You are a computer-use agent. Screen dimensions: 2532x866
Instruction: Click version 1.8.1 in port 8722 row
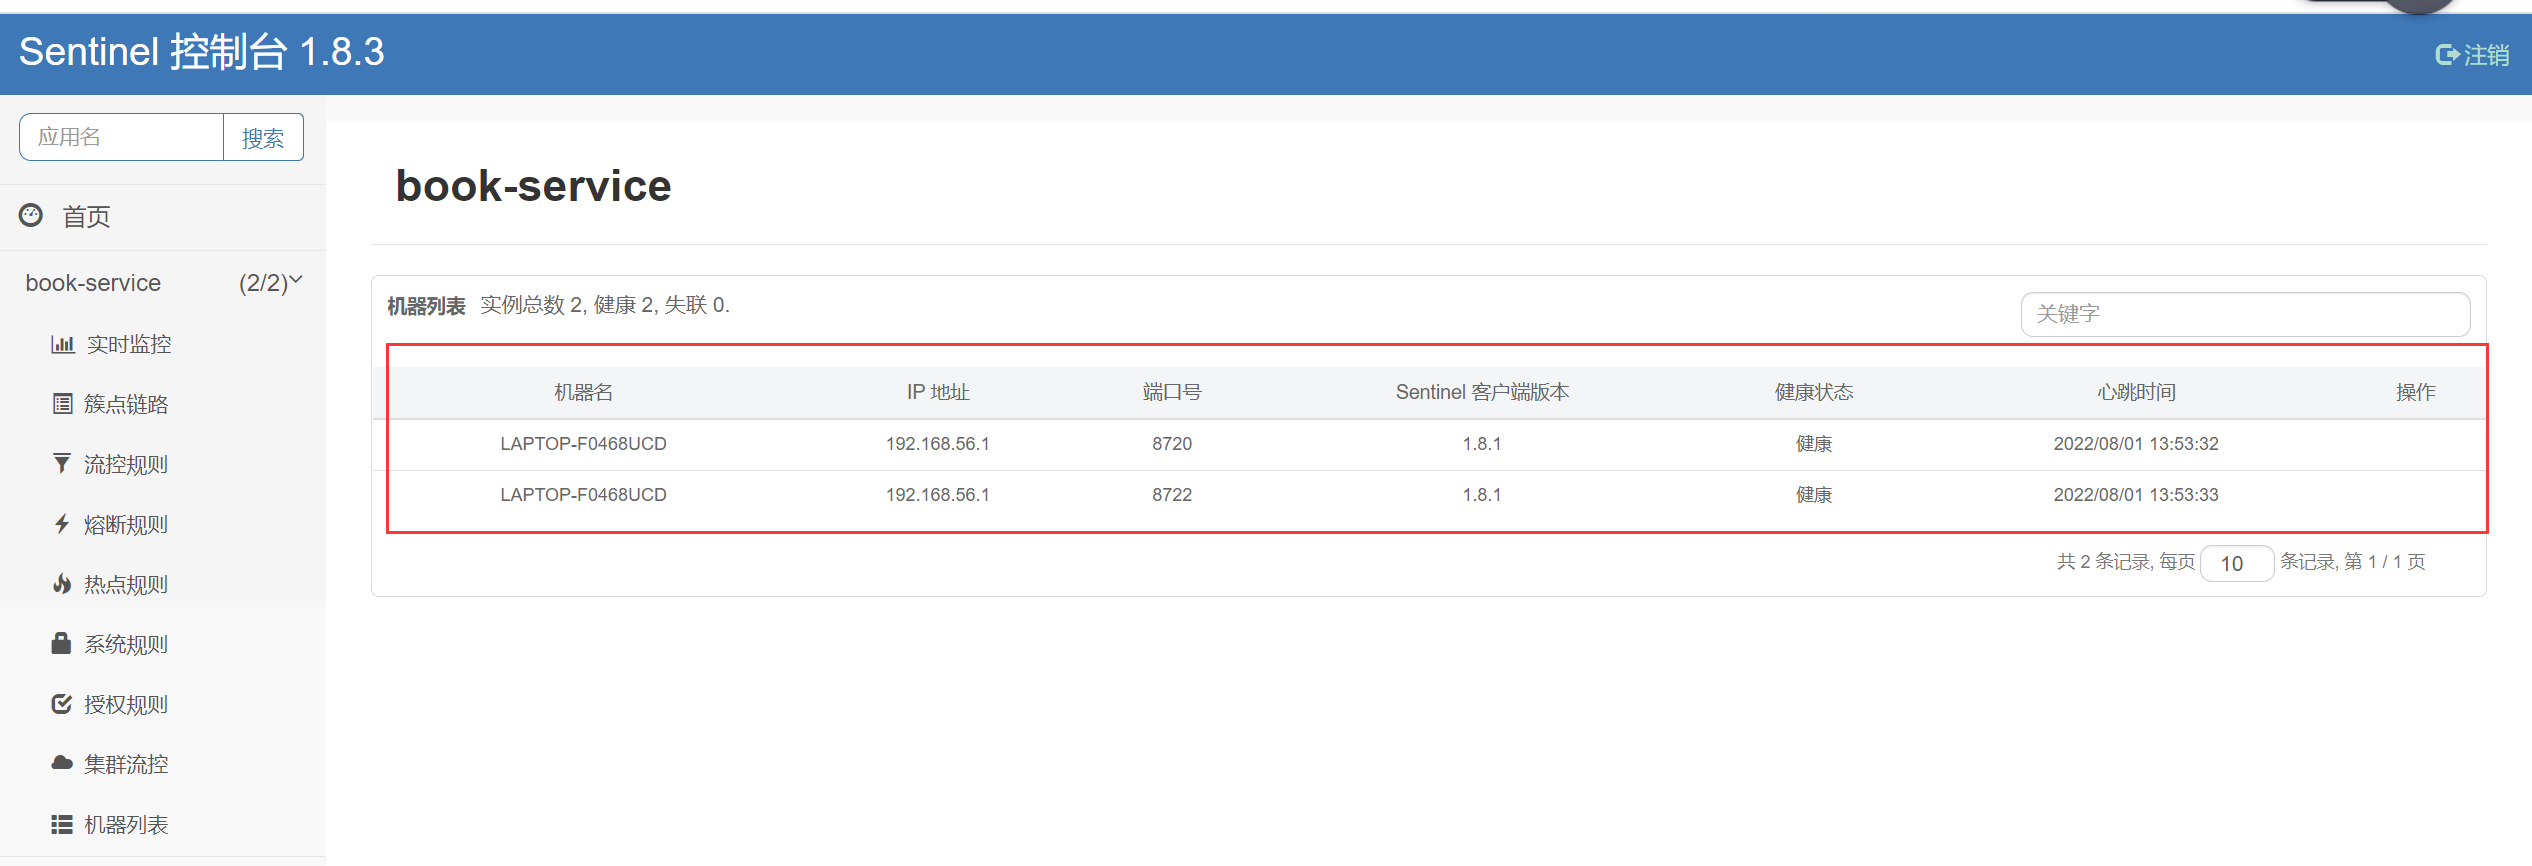point(1482,495)
